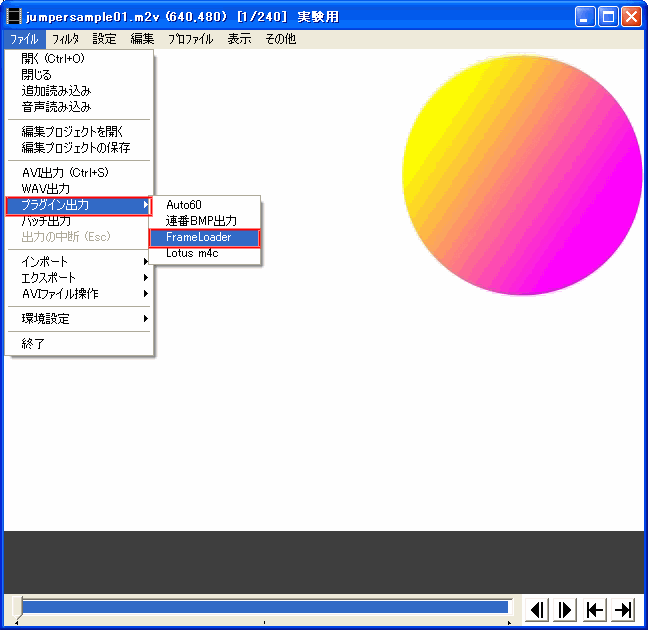The width and height of the screenshot is (648, 630).
Task: Click the blue frame seek bar
Action: coord(265,607)
